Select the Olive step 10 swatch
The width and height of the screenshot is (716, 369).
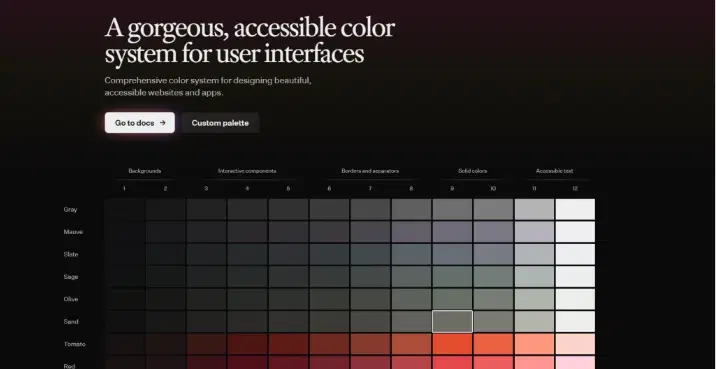click(x=493, y=299)
